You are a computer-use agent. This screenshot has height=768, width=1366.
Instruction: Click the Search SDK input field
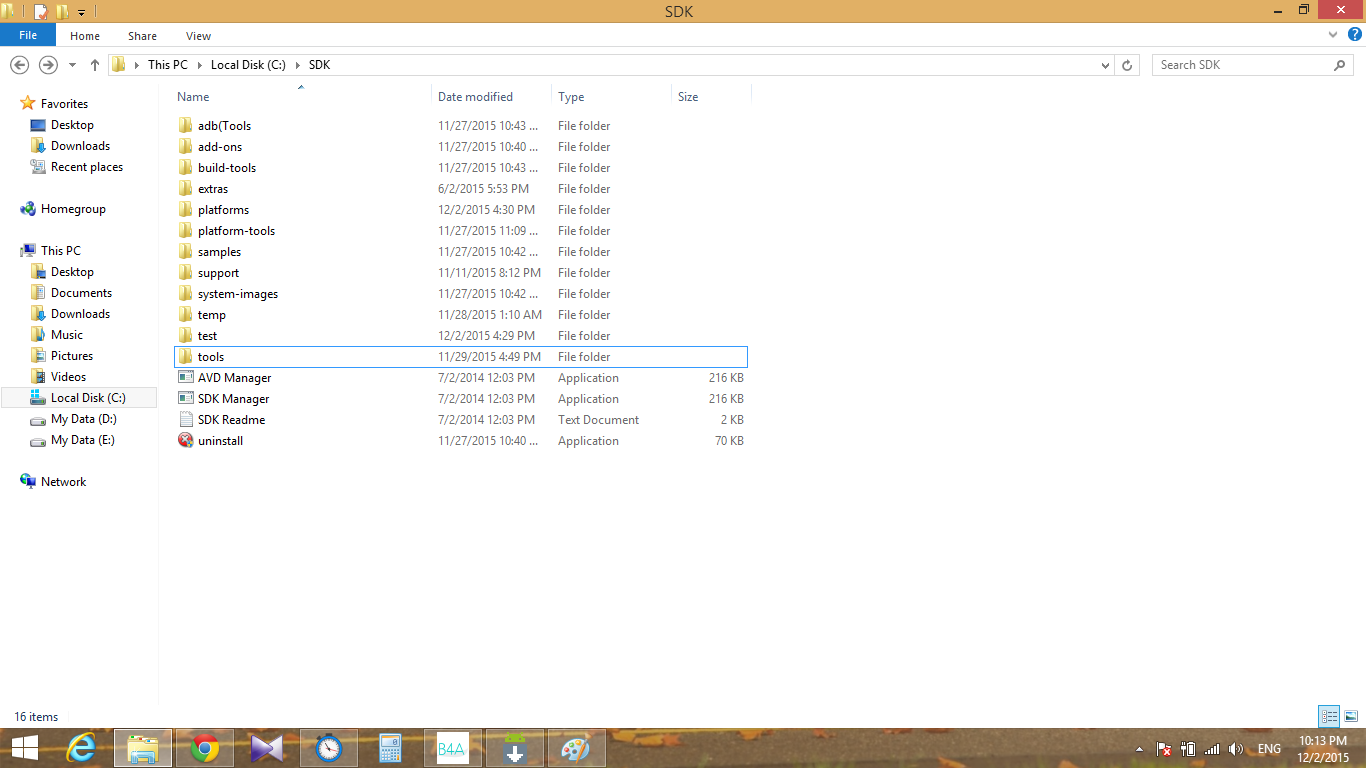1240,65
